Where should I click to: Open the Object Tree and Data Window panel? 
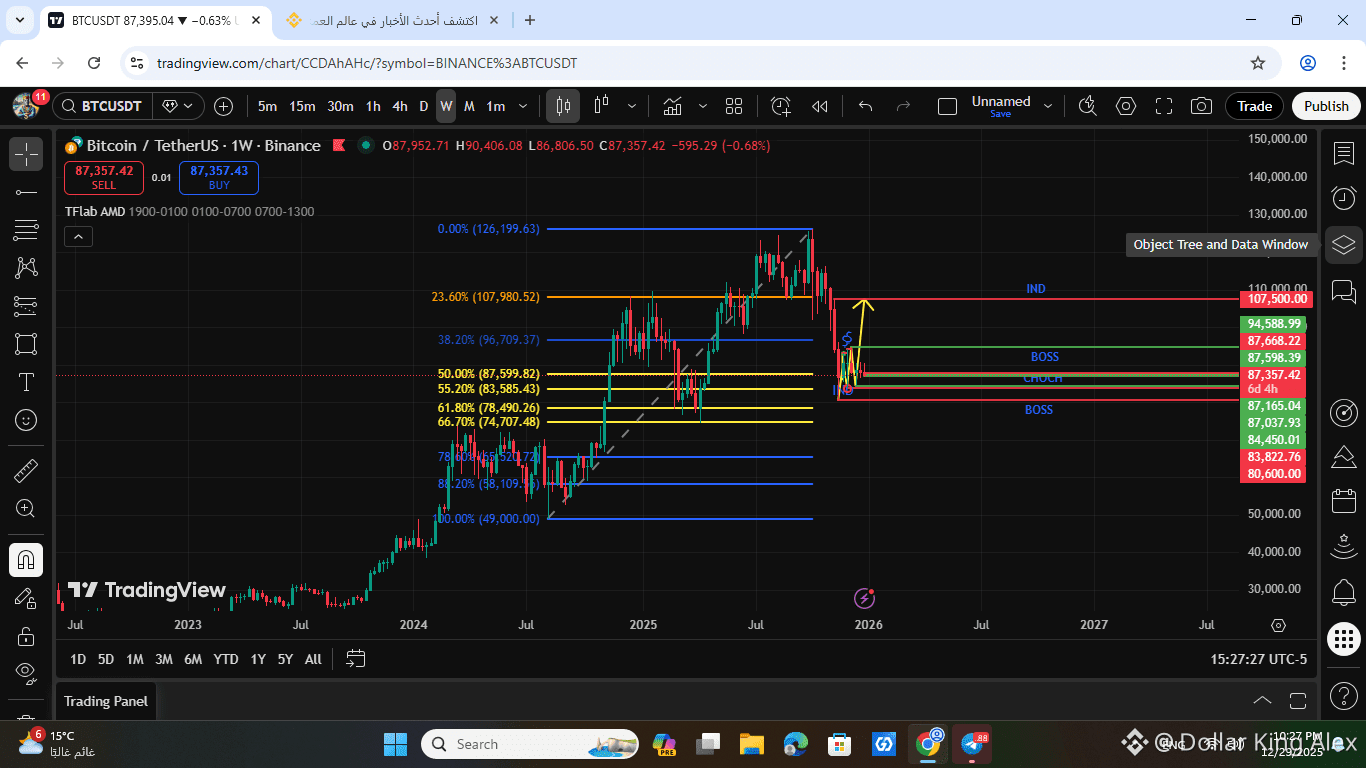tap(1344, 244)
